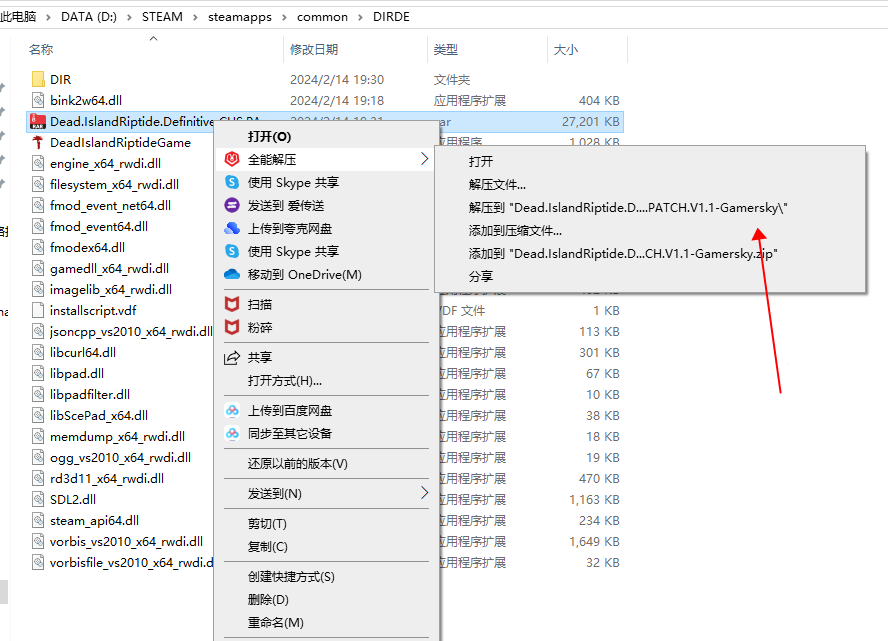888x641 pixels.
Task: Click the bink2w64.dll file icon
Action: [x=38, y=100]
